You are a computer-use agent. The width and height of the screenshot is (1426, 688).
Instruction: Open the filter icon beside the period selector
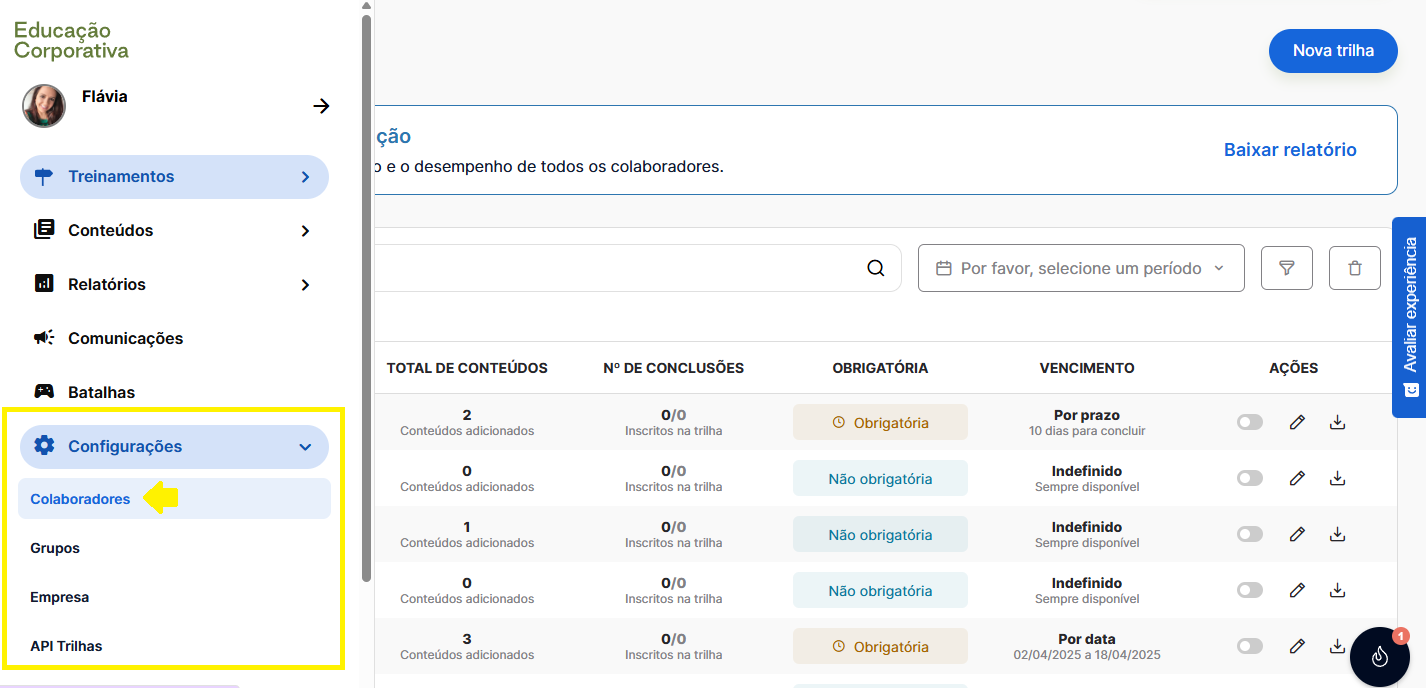(1287, 268)
